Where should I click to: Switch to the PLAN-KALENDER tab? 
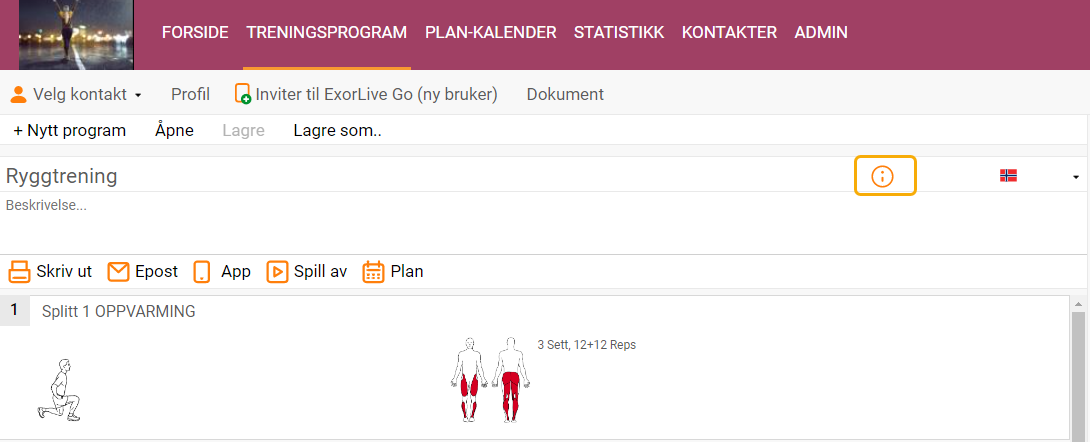[x=491, y=33]
